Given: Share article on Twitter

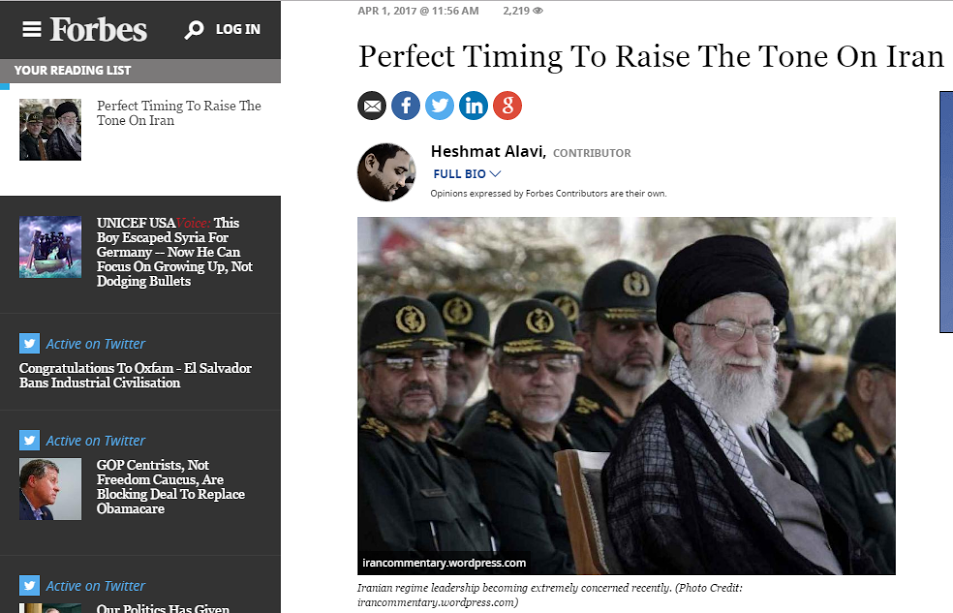Looking at the screenshot, I should click(439, 106).
